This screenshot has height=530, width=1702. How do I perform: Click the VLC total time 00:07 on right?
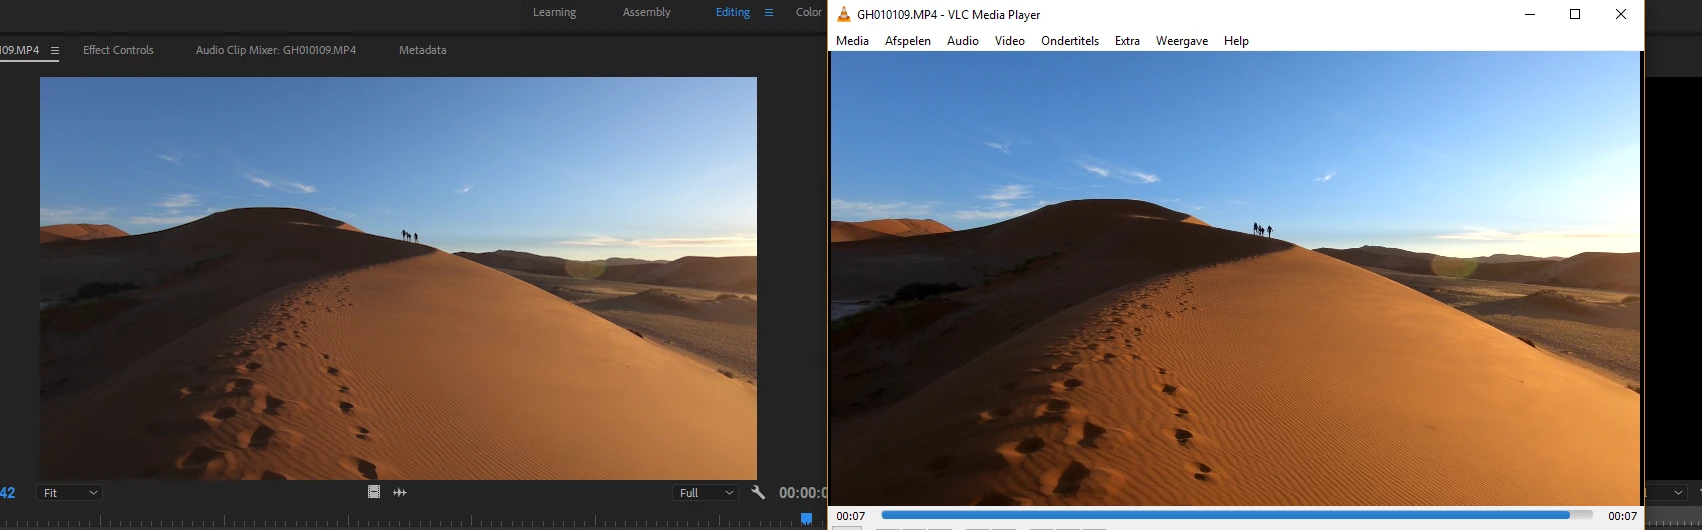point(1622,516)
